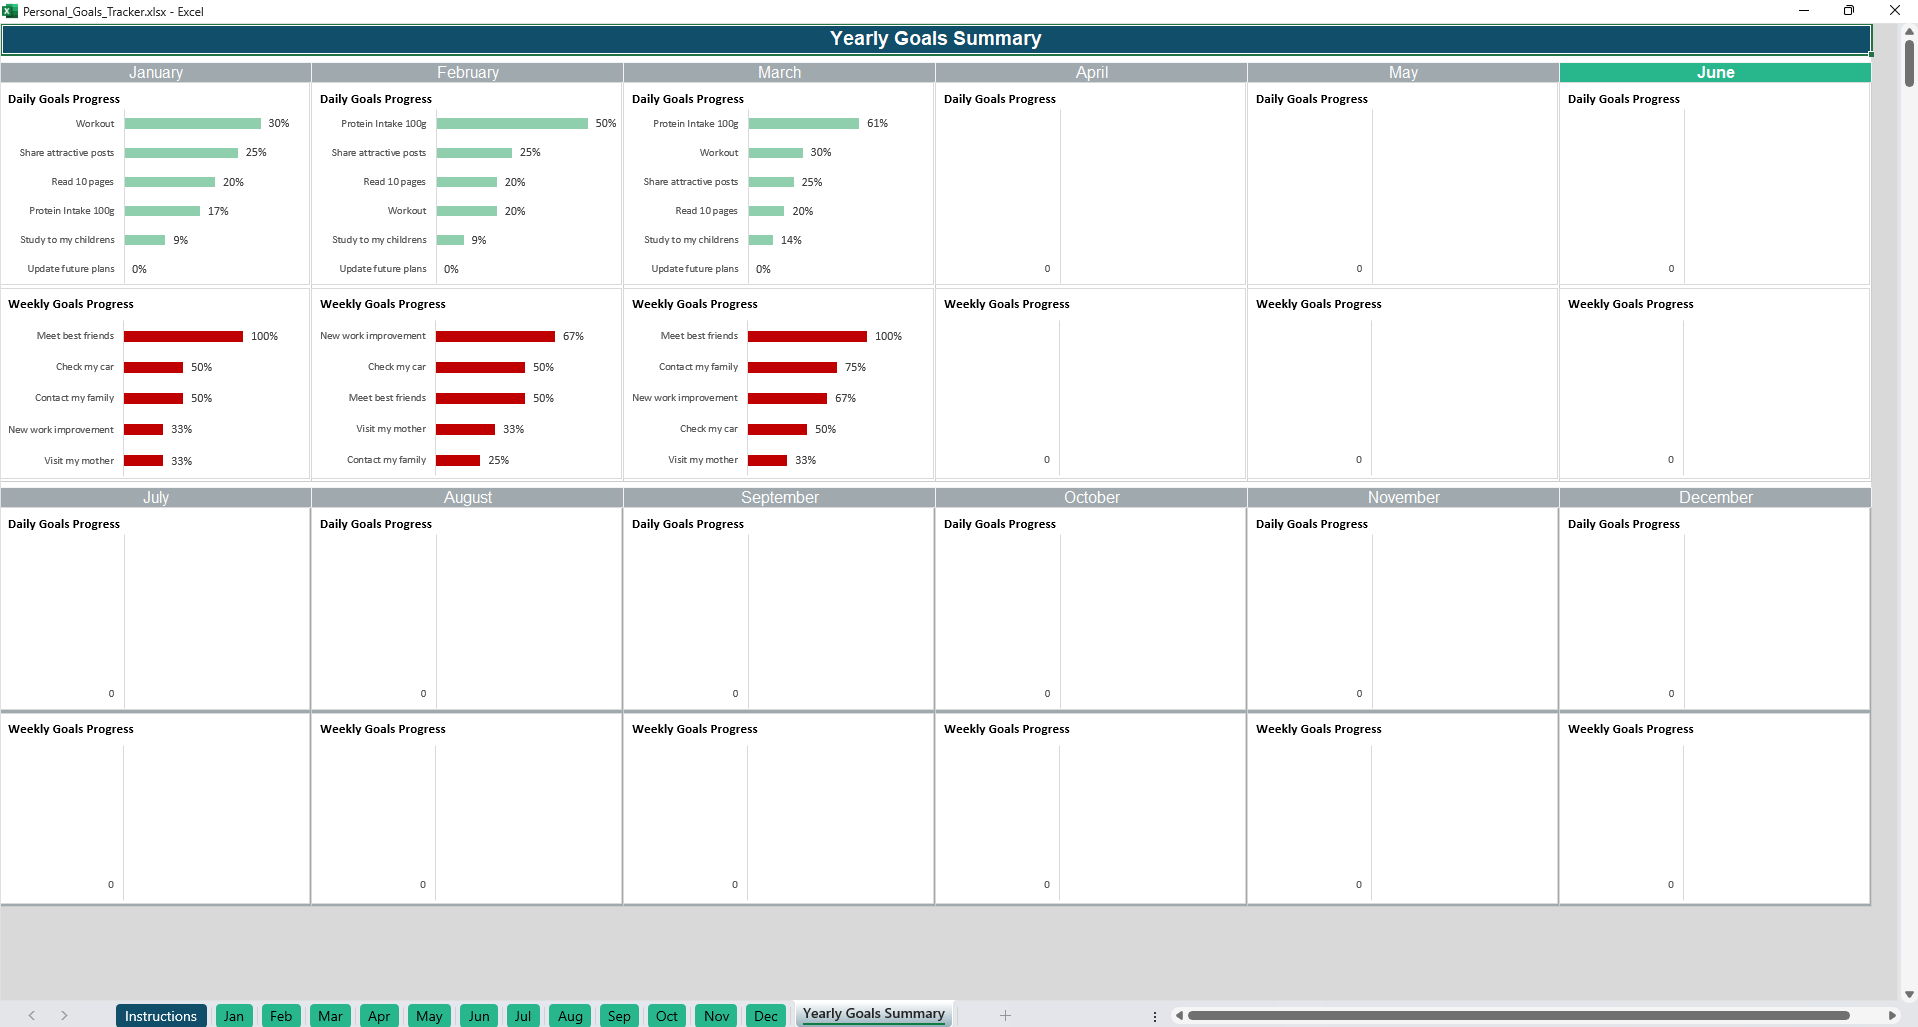
Task: Click the vertical scrollbar down arrow
Action: (x=1909, y=994)
